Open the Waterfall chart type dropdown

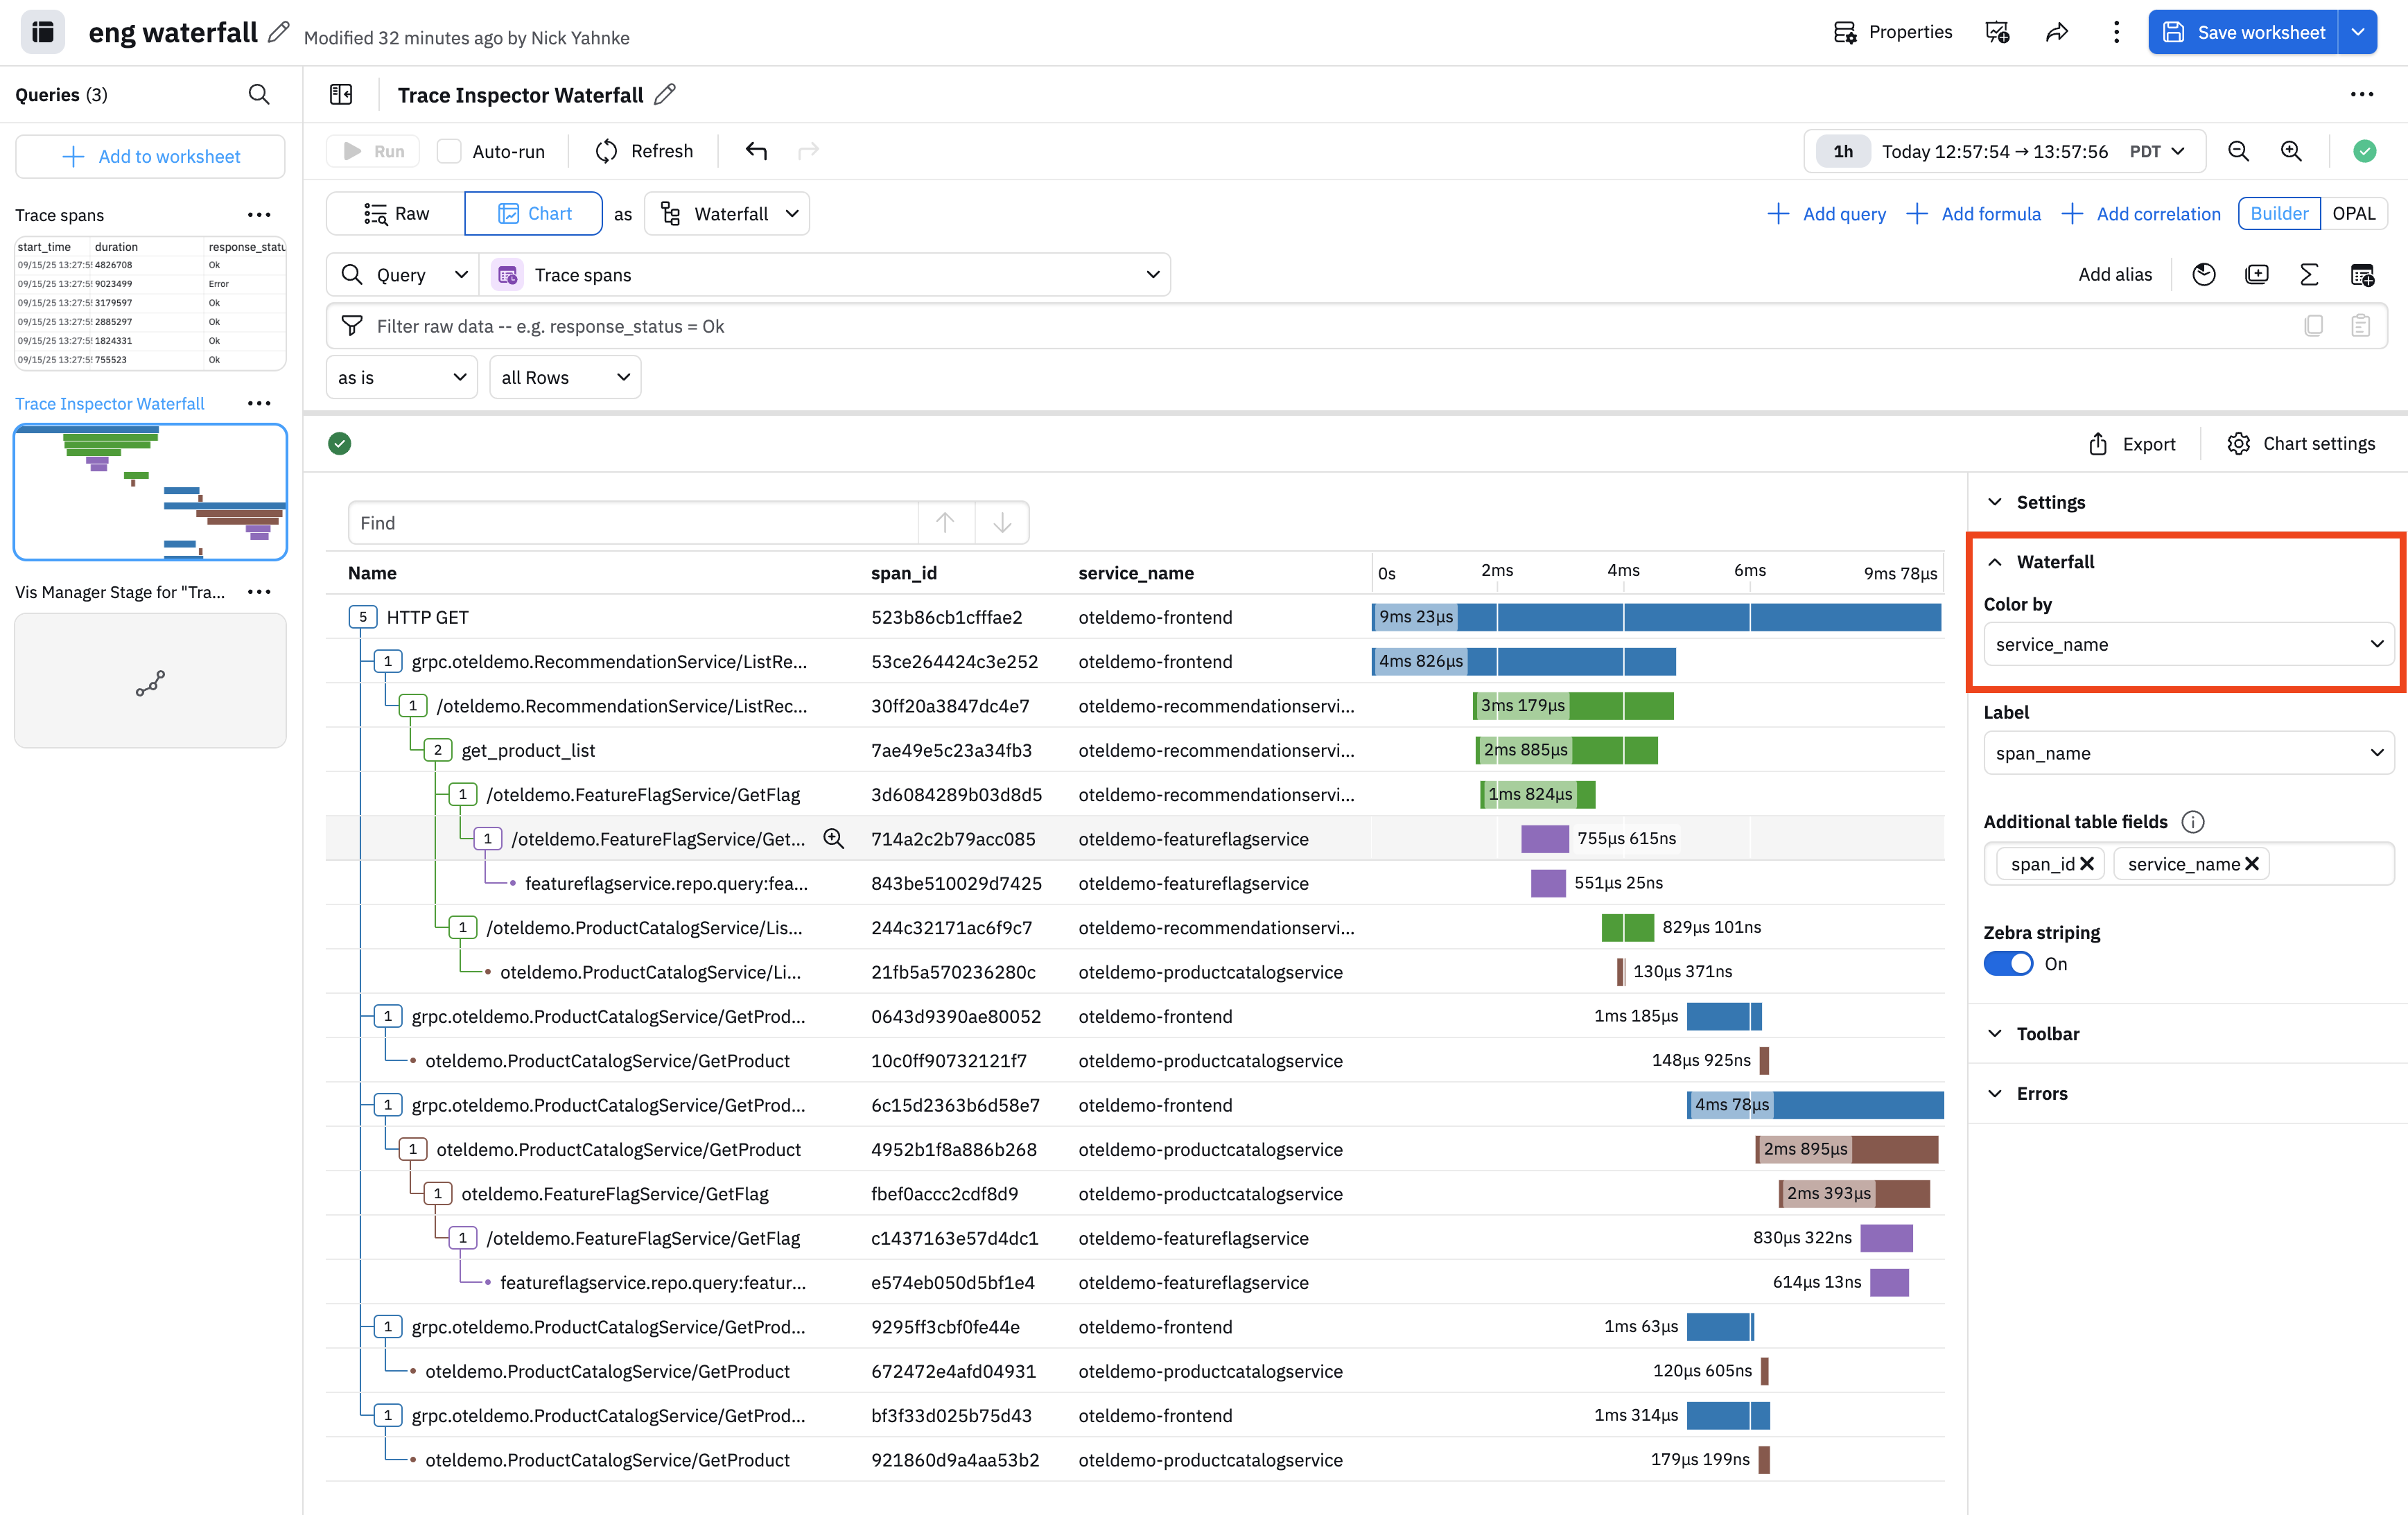tap(728, 214)
